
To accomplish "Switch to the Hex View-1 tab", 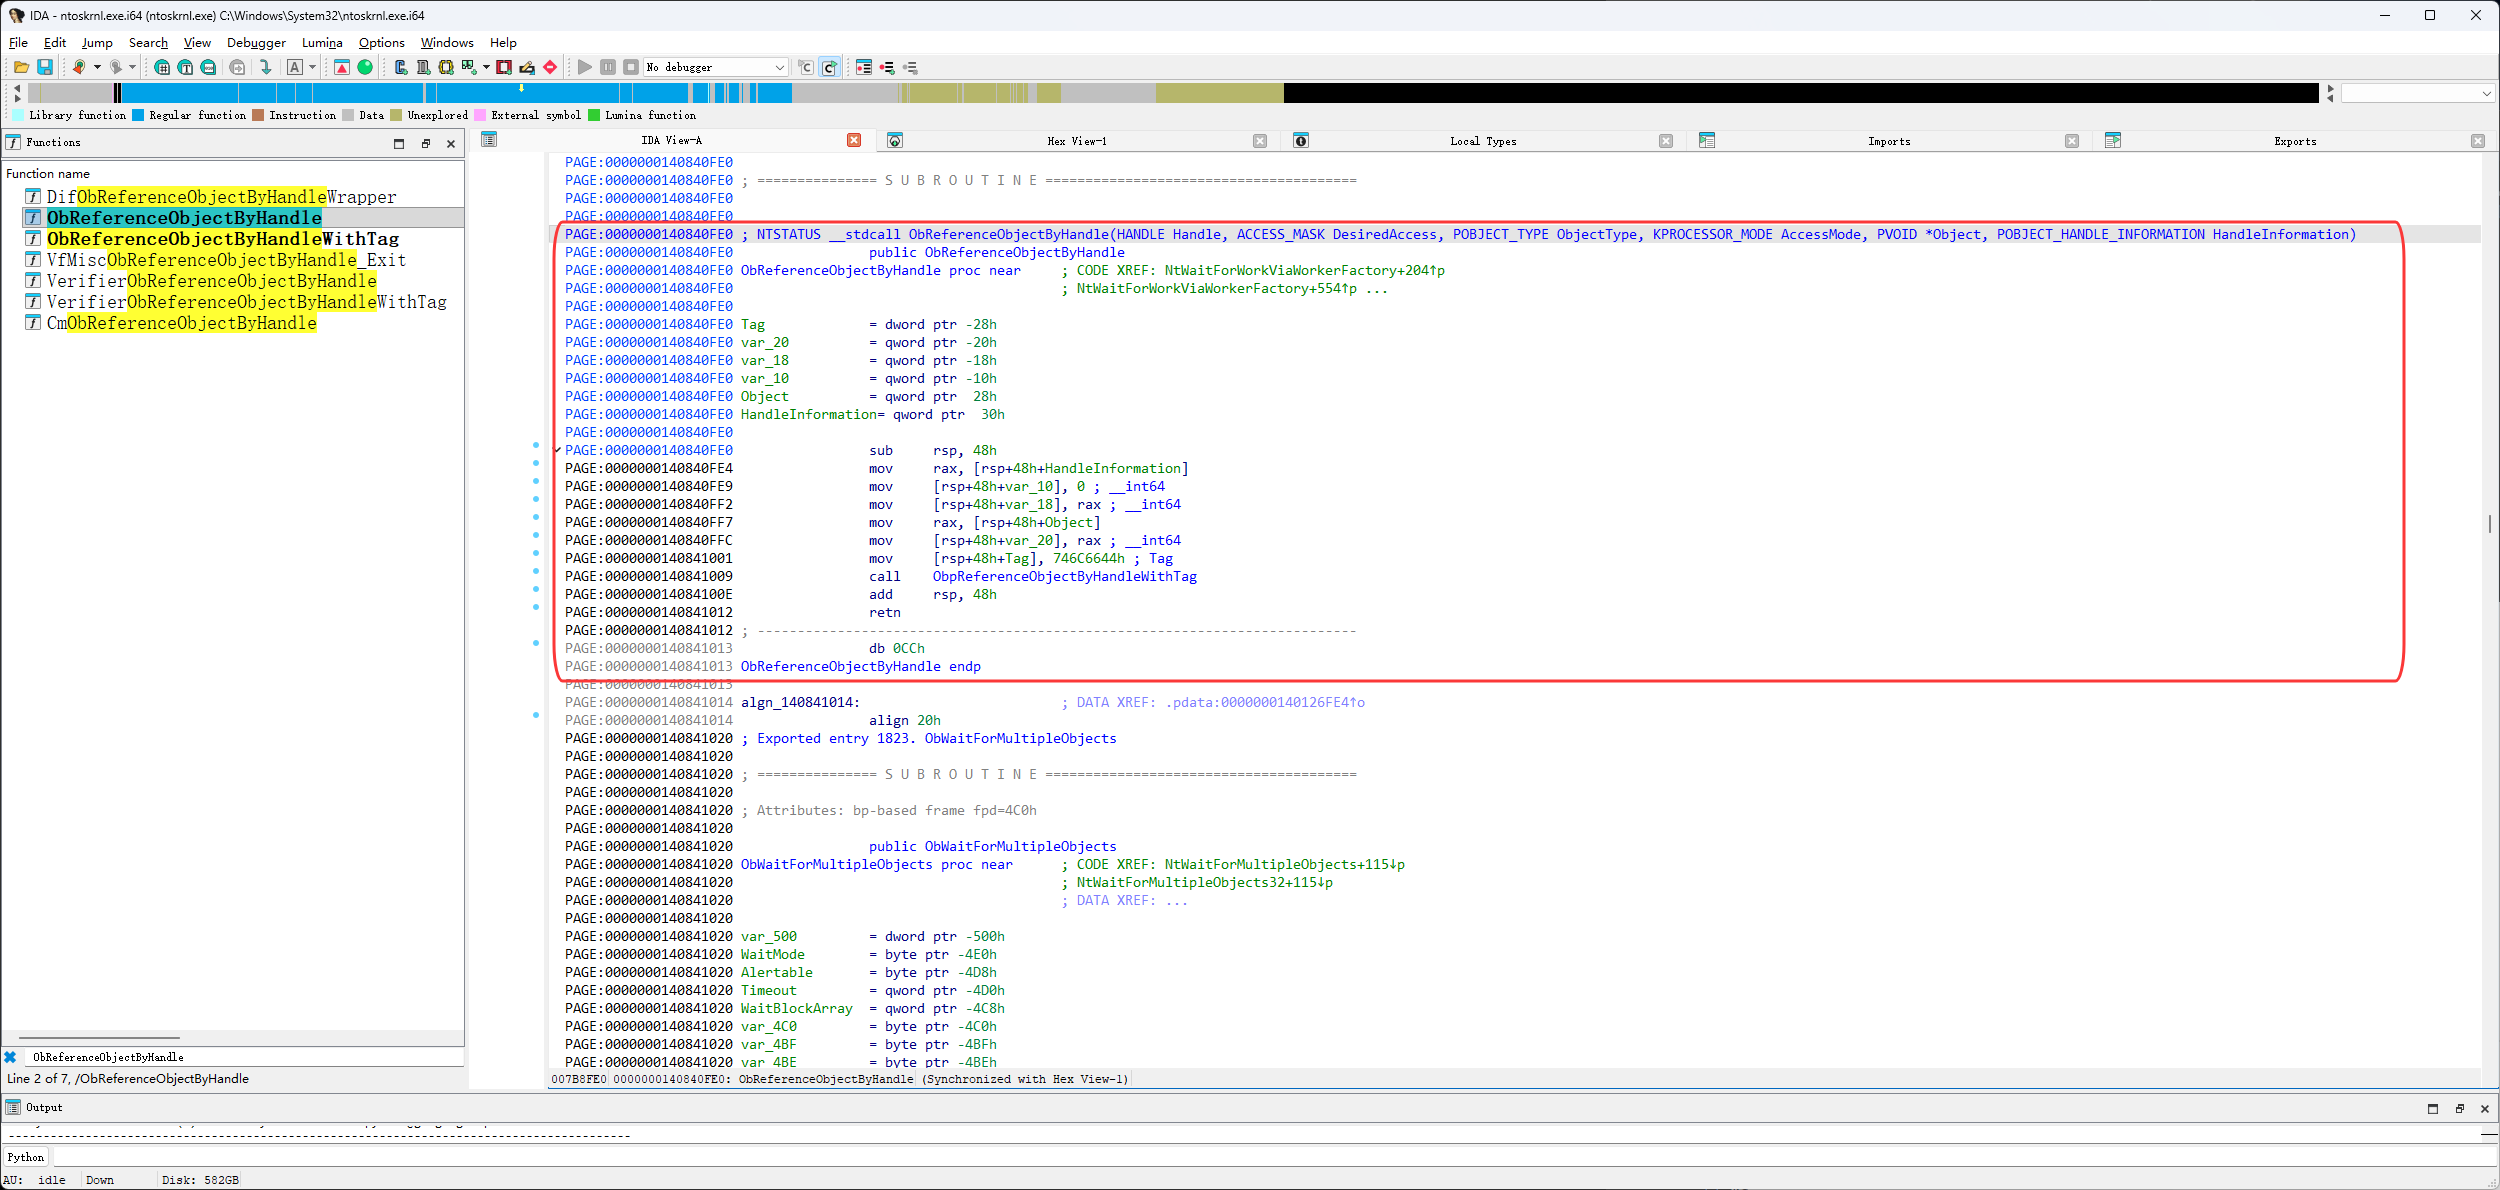I will click(1076, 141).
